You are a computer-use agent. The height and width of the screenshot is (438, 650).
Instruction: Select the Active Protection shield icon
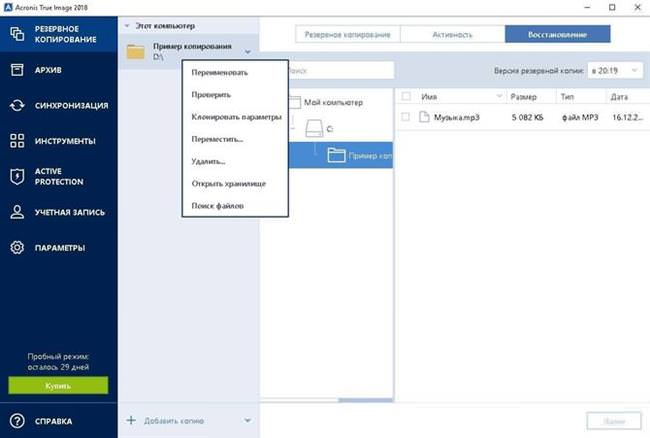[17, 177]
